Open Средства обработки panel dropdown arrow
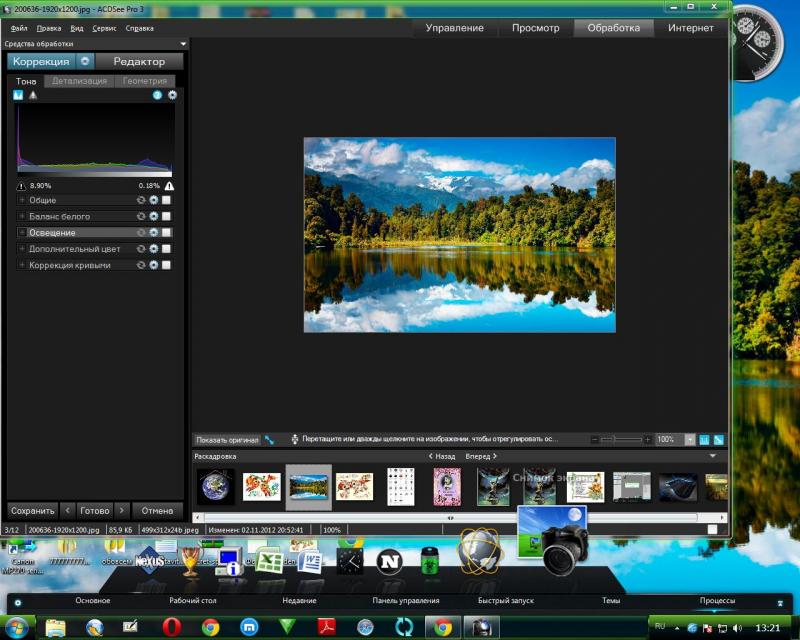 [x=183, y=44]
